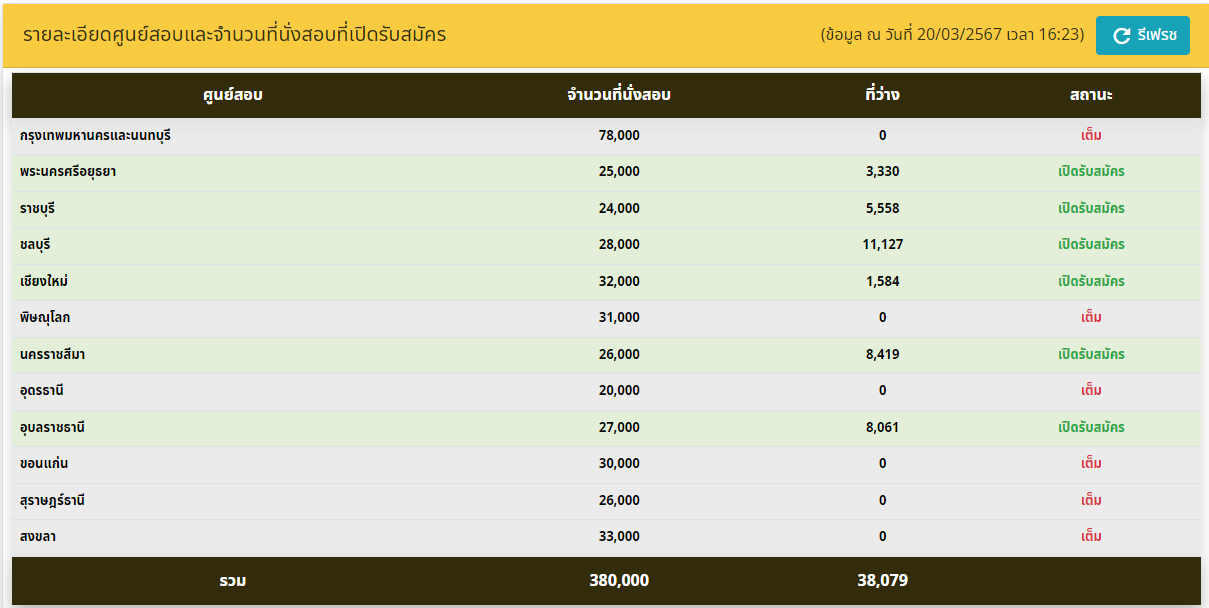
Task: Click the เต็ม status for กรุงเทพมหานครและนนทบุรี
Action: (1091, 135)
